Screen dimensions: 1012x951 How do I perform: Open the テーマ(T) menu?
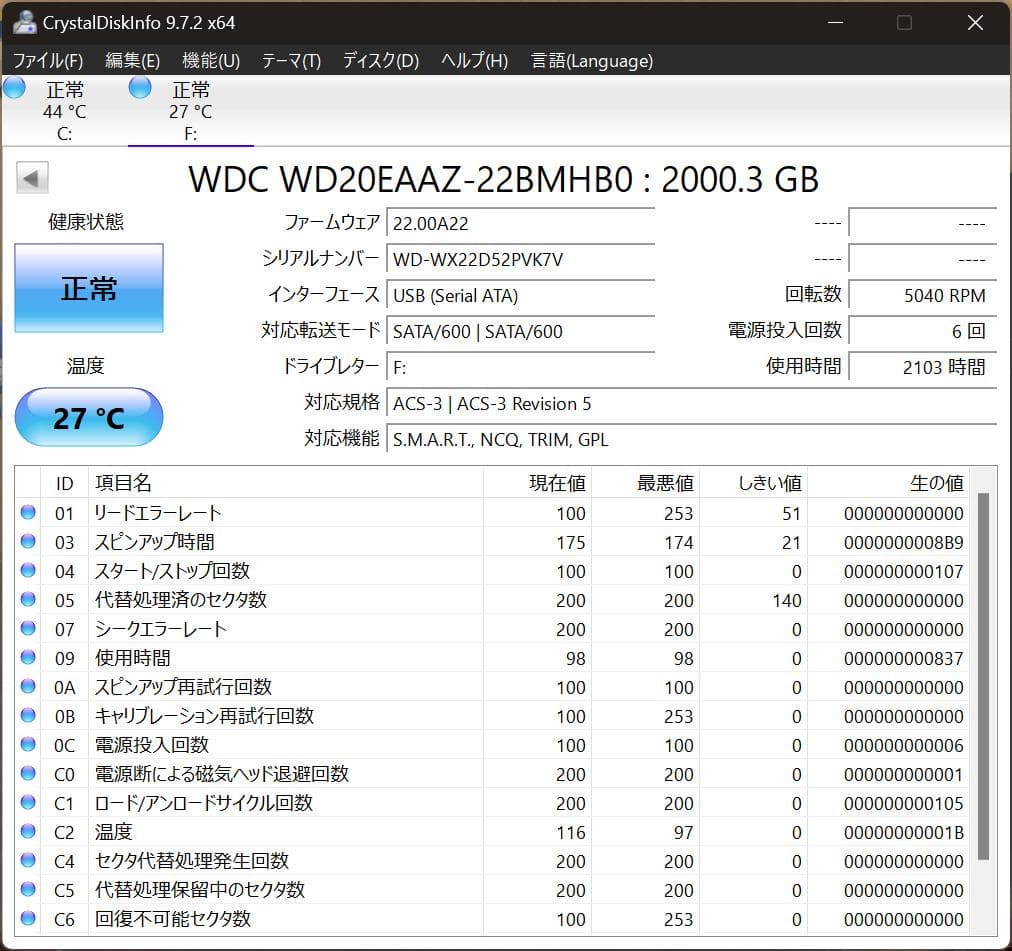click(x=291, y=61)
